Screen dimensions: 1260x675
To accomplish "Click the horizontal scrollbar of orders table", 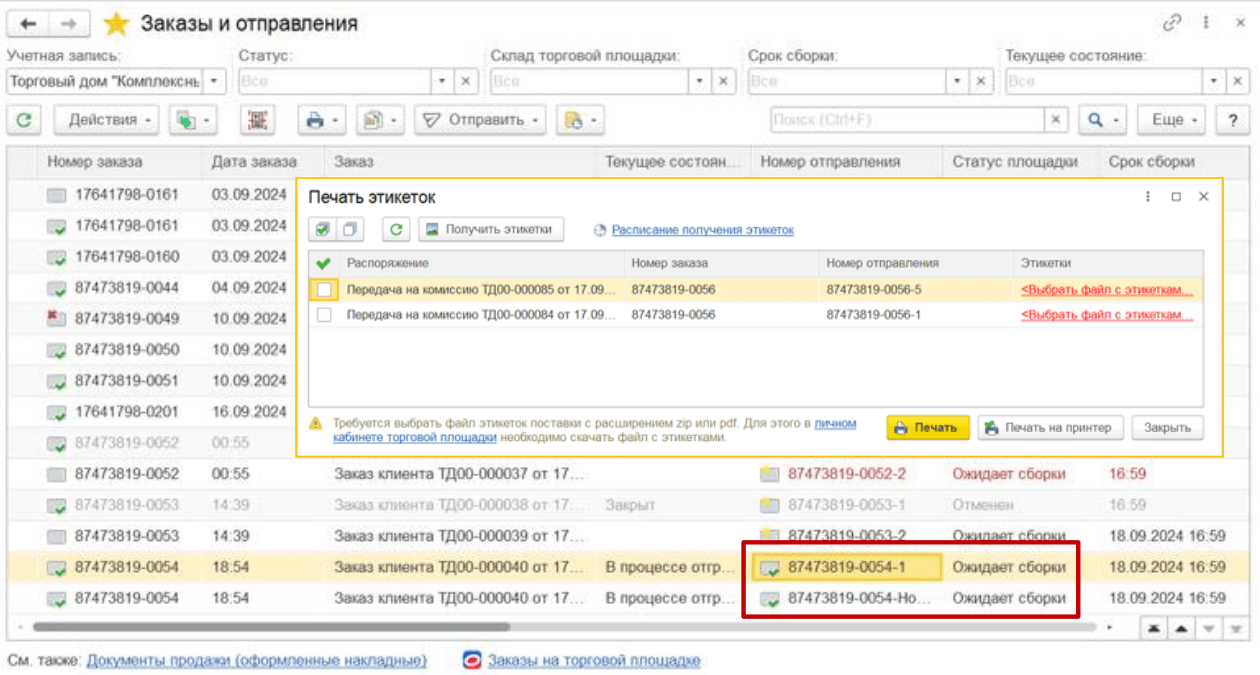I will tap(270, 627).
